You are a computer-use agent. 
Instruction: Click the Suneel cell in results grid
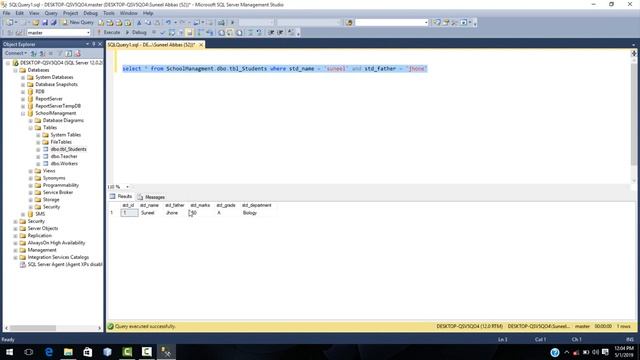tap(148, 213)
